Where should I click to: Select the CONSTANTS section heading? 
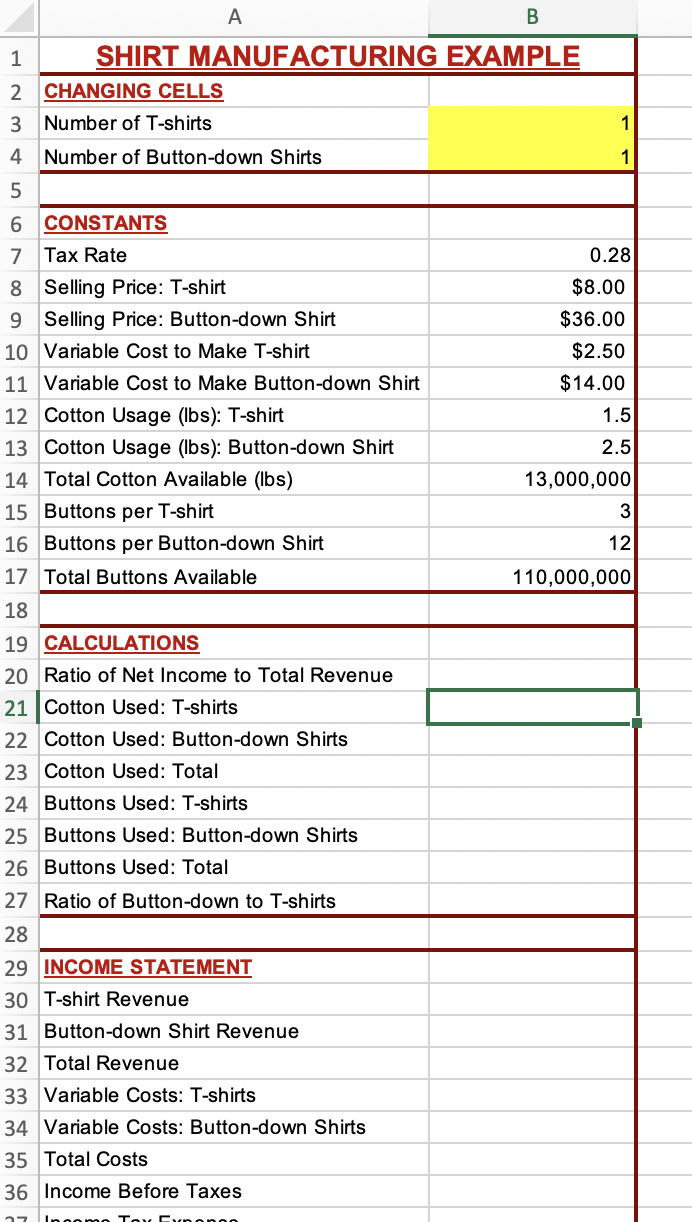106,223
